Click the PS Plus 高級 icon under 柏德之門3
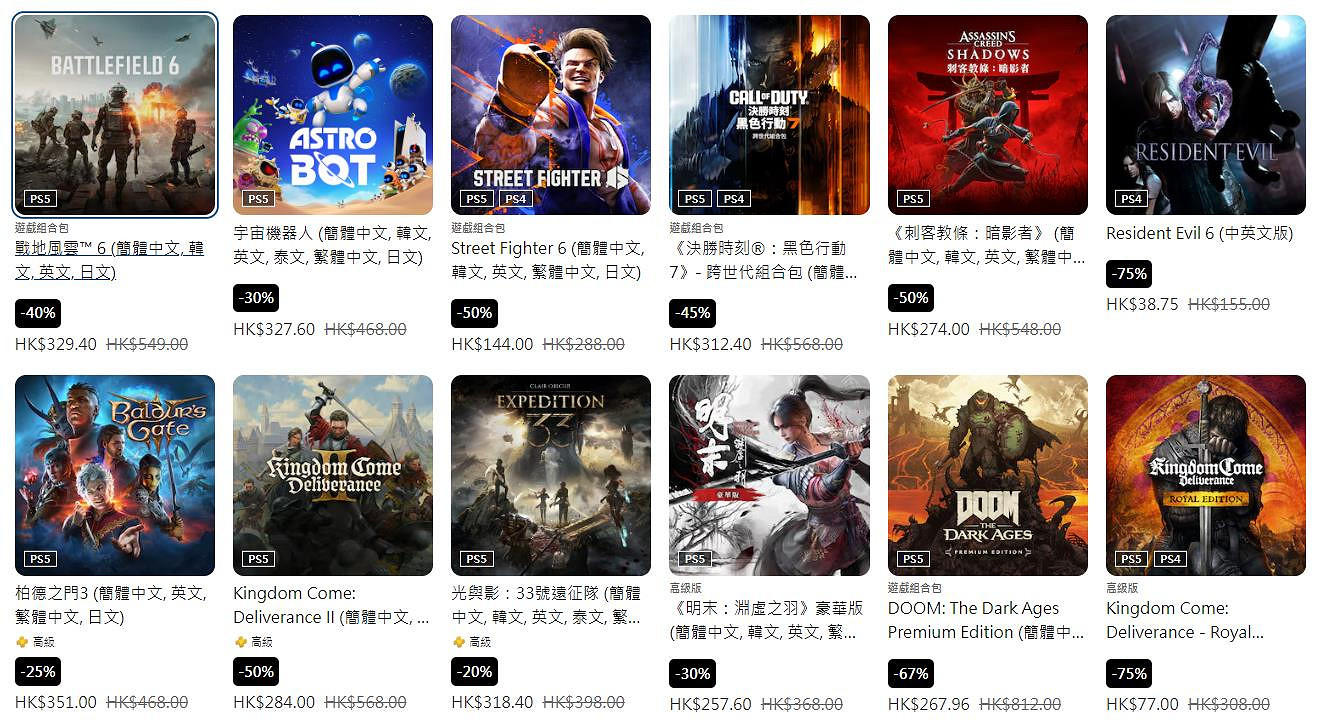The width and height of the screenshot is (1321, 725). pyautogui.click(x=21, y=642)
